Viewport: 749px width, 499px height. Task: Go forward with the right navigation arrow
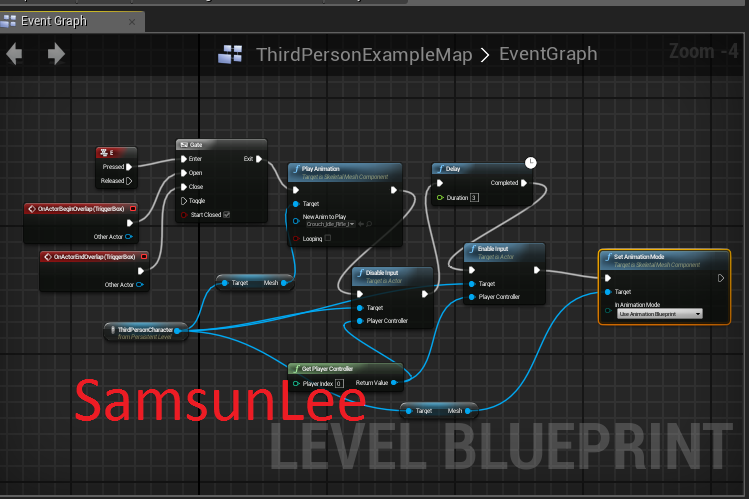pyautogui.click(x=56, y=53)
